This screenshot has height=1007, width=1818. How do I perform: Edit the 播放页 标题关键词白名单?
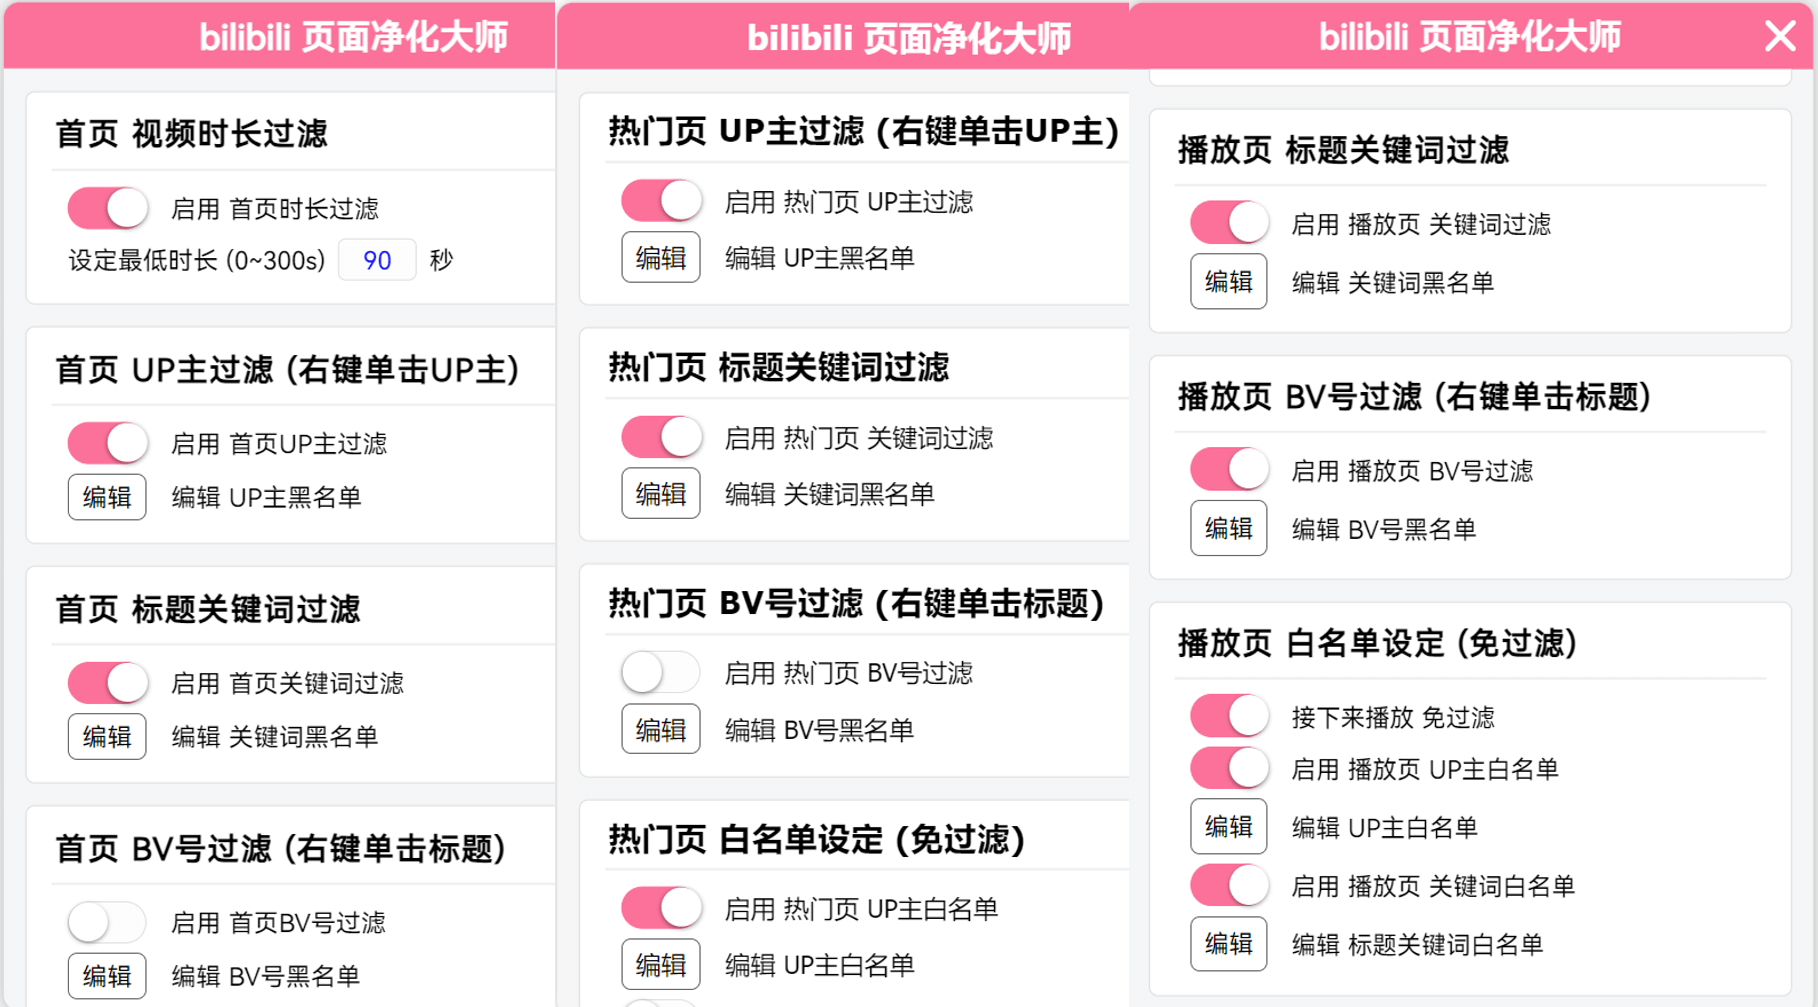pyautogui.click(x=1229, y=944)
